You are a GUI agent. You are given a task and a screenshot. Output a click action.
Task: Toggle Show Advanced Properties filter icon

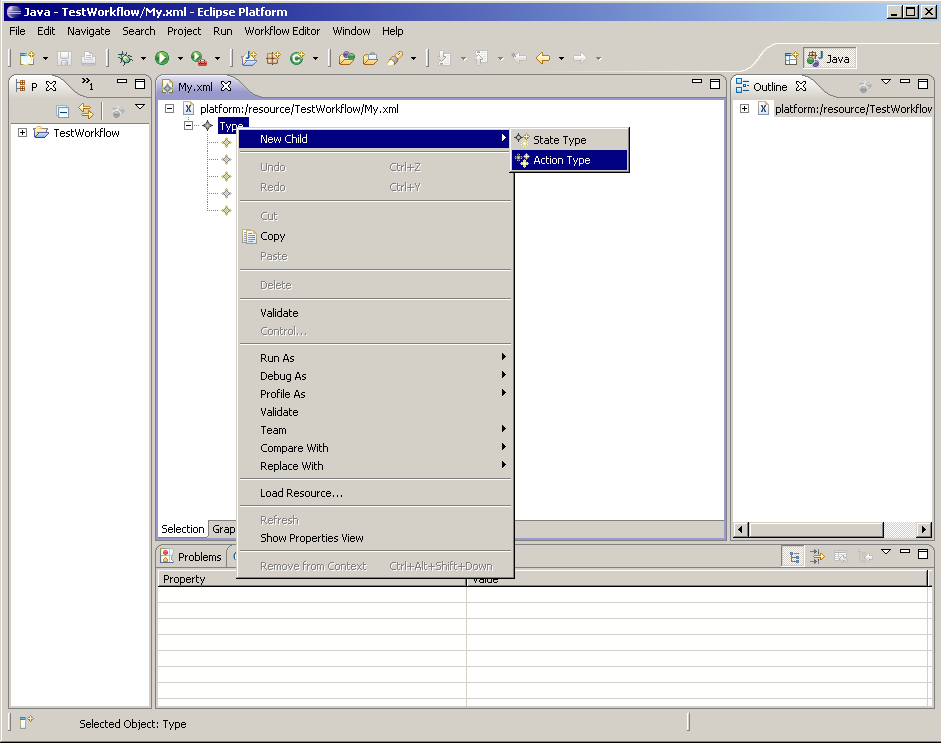click(x=817, y=557)
